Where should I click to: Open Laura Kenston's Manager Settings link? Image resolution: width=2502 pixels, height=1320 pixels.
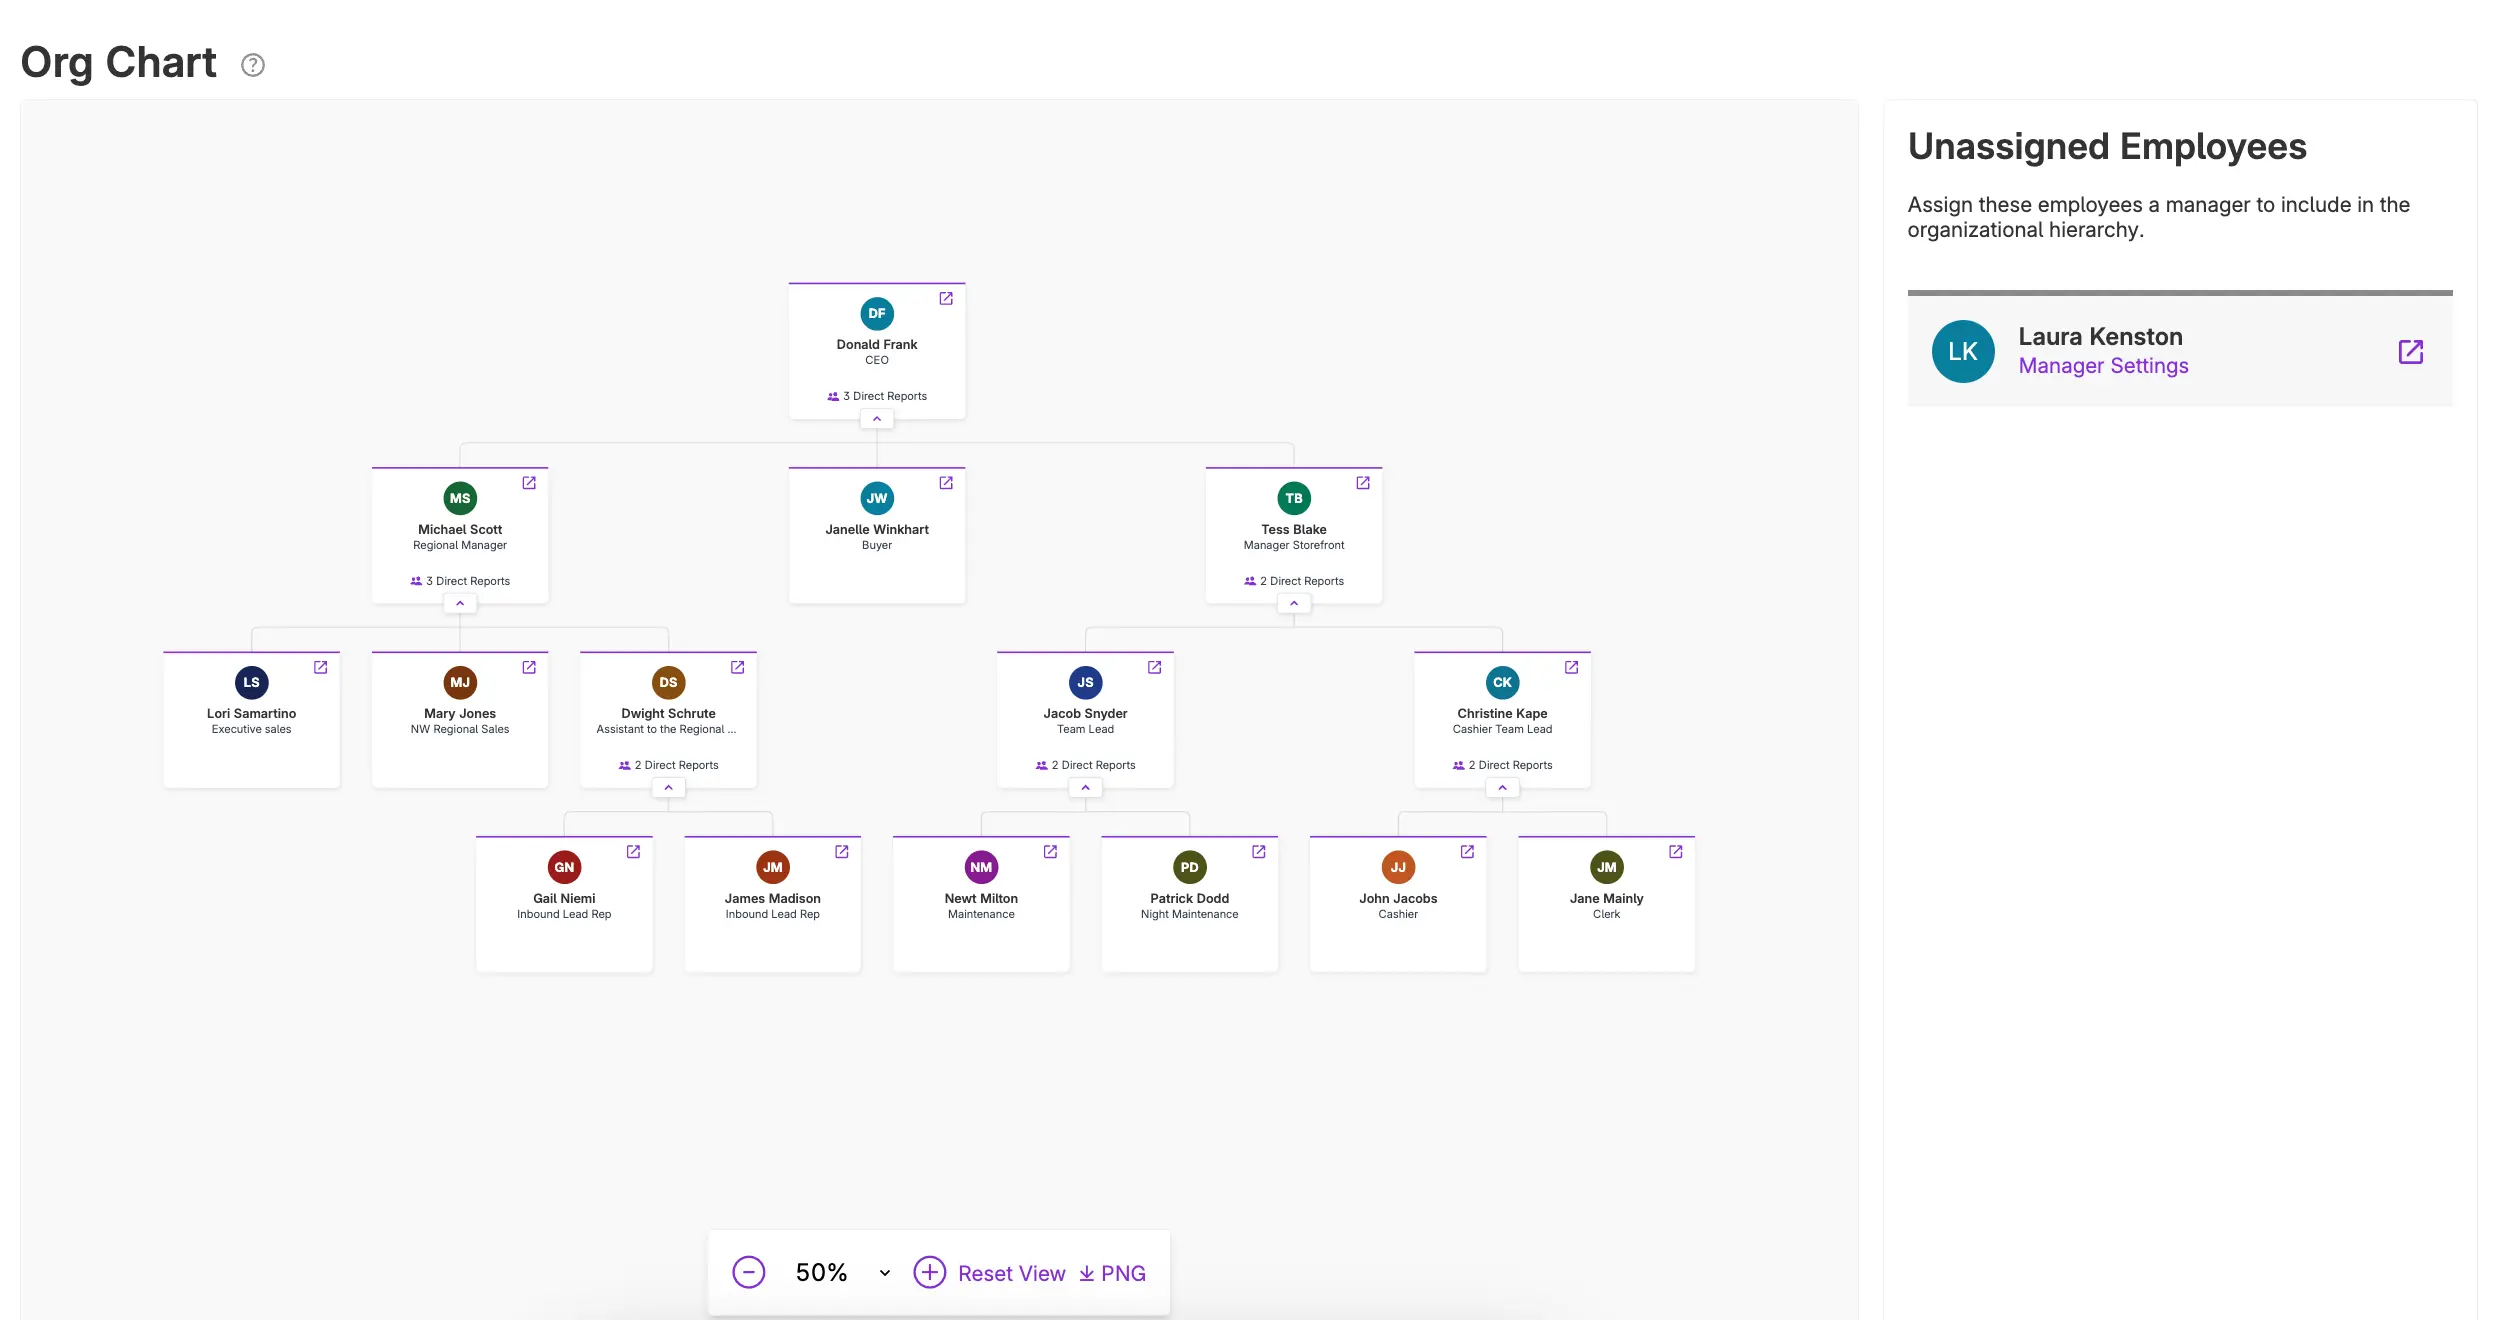[2103, 366]
